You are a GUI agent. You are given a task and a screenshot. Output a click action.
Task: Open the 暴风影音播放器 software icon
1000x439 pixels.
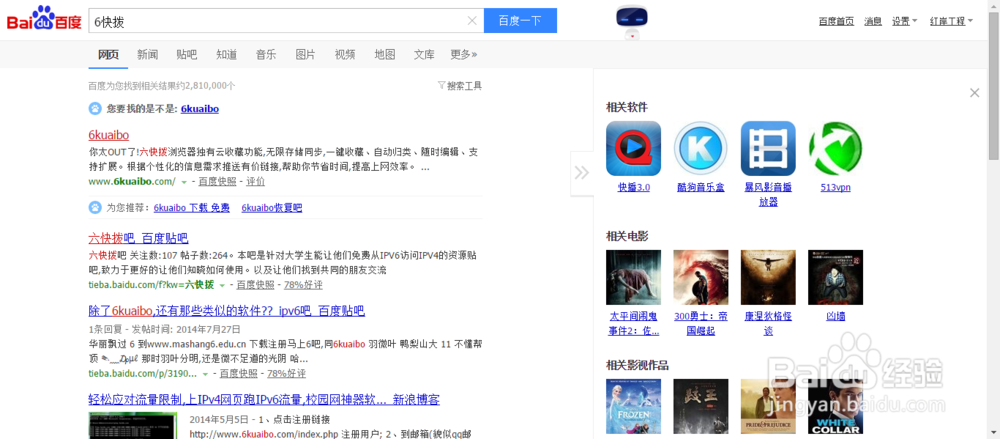[x=768, y=149]
